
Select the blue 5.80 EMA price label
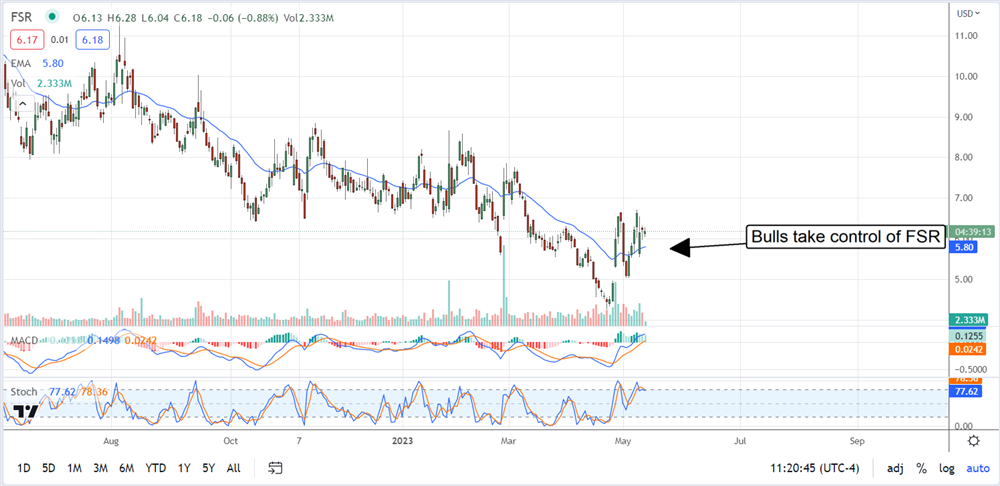pyautogui.click(x=966, y=254)
